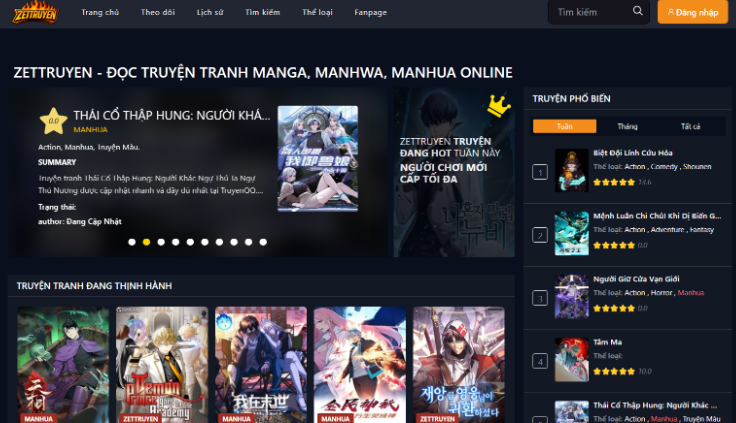Go to Lịch sử page
Image resolution: width=736 pixels, height=423 pixels.
pyautogui.click(x=210, y=12)
